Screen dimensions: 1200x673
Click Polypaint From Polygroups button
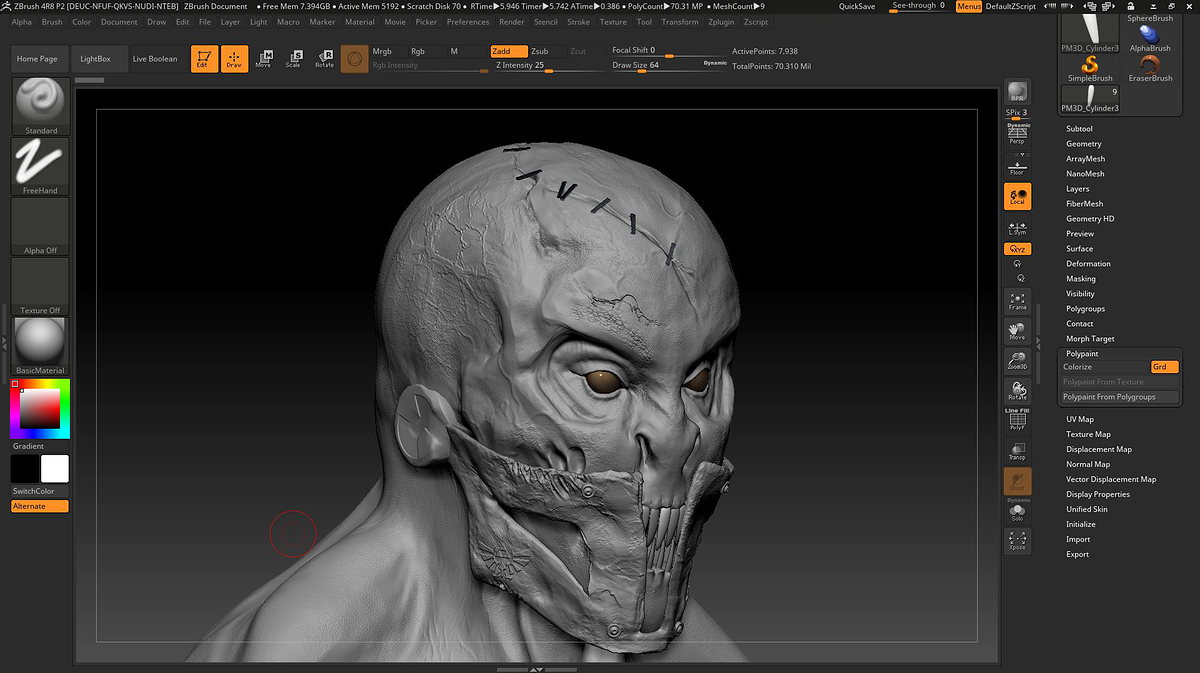coord(1109,397)
